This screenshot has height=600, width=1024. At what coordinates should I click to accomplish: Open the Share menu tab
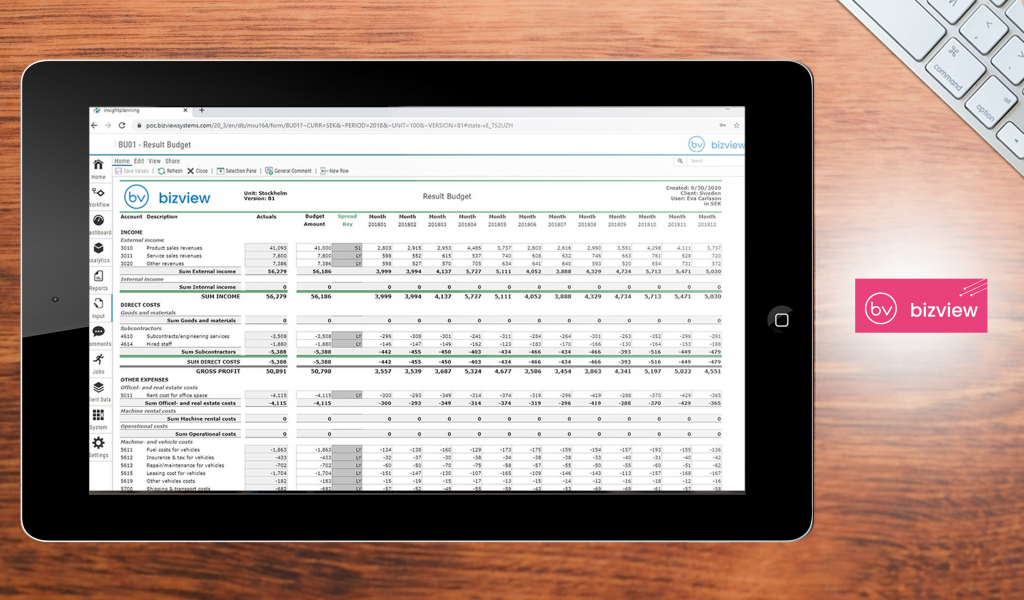point(172,161)
